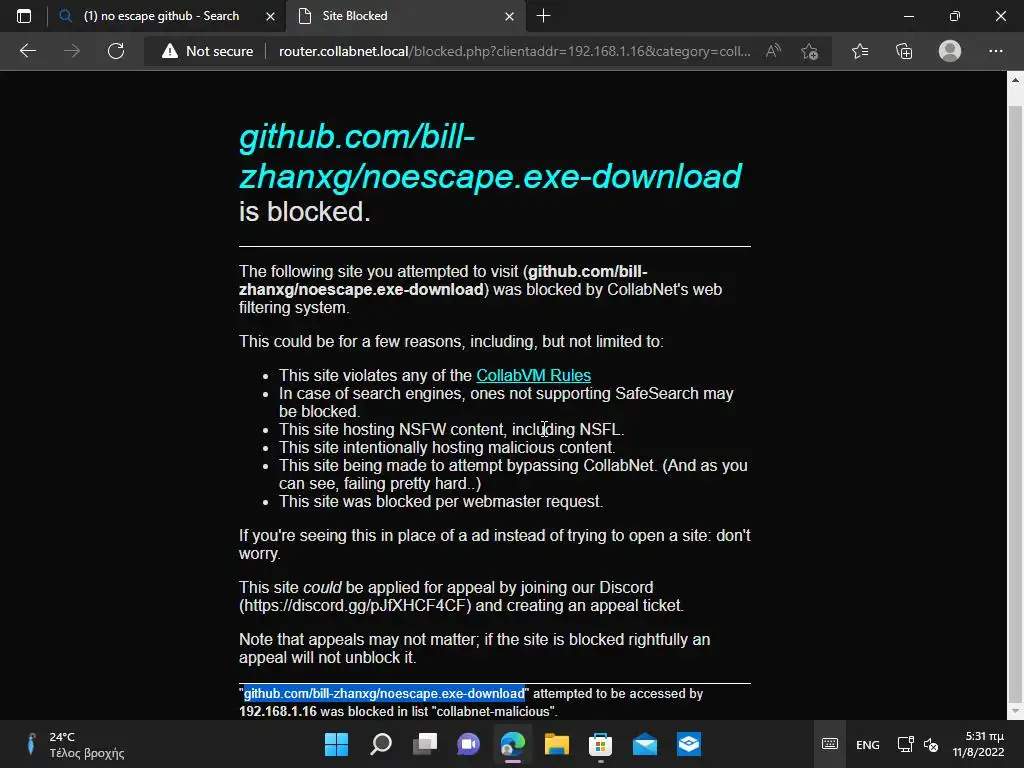Click the scrollbar down arrow

point(1015,711)
